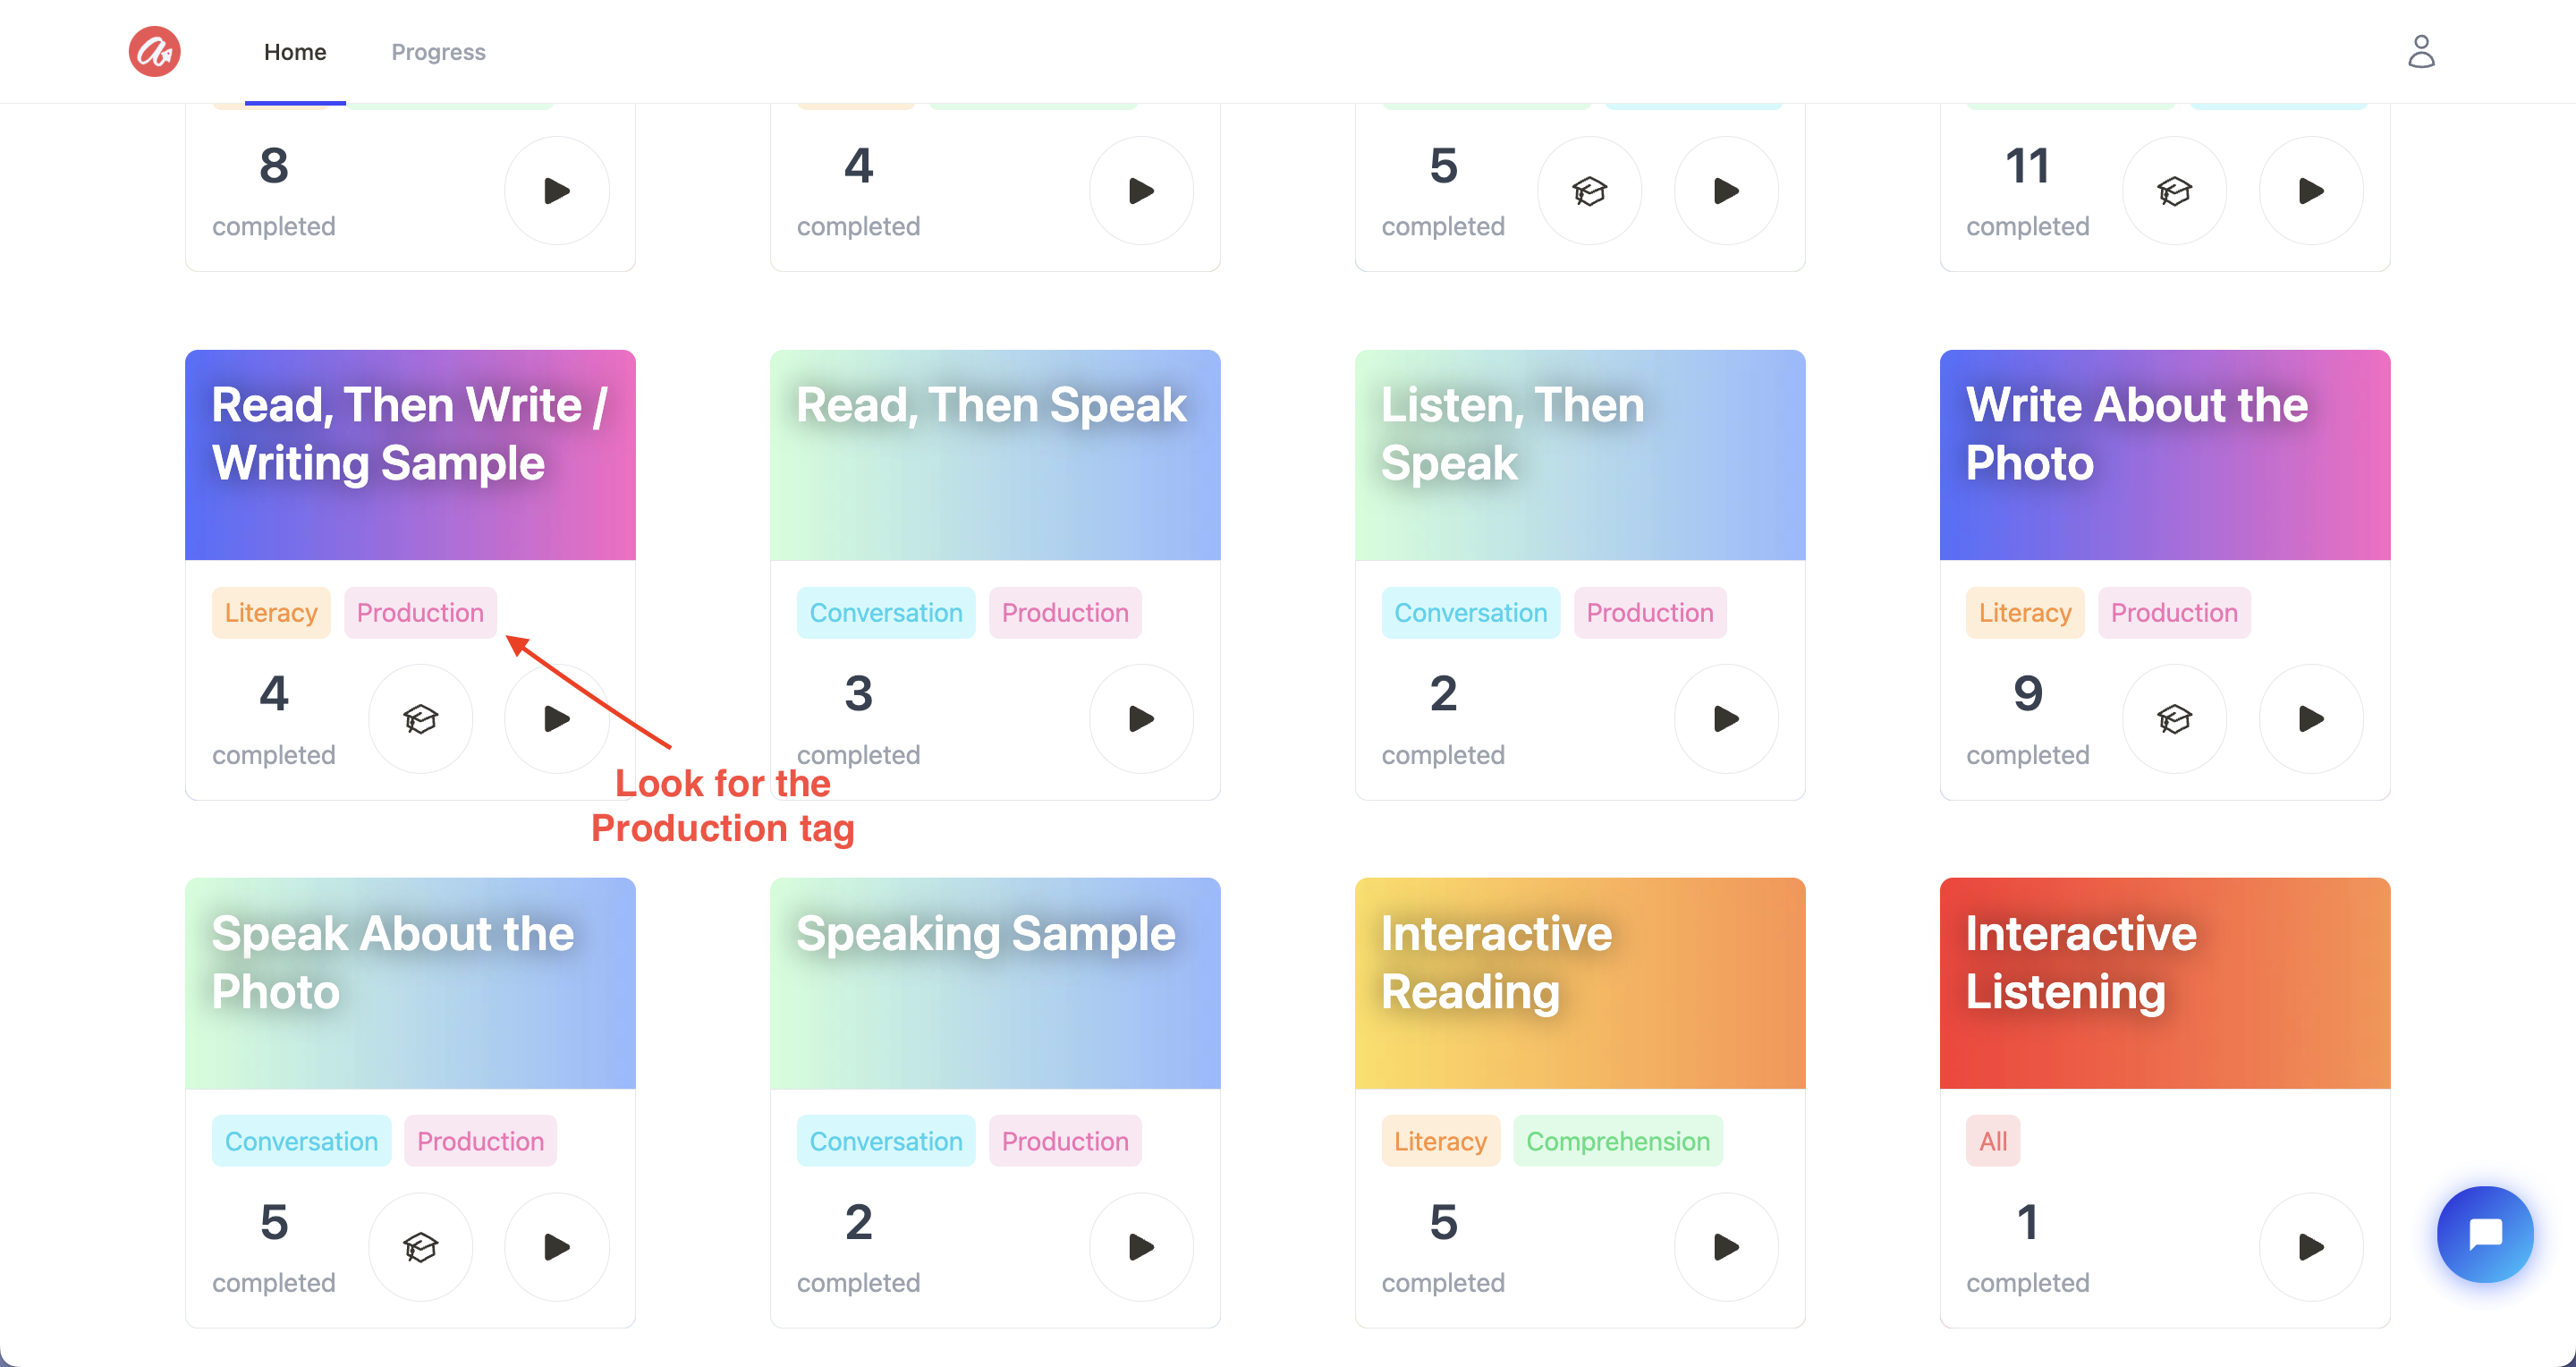Click the All tag on Interactive Listening
This screenshot has width=2576, height=1367.
coord(1992,1140)
